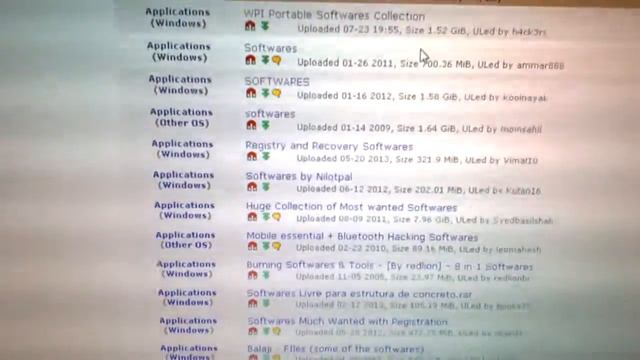Click magnet icon for Softwares Livre para estrutura
Viewport: 640px width, 360px height.
253,303
